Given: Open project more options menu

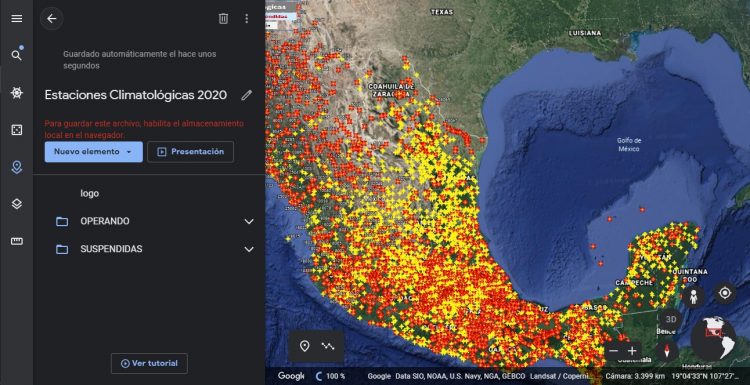Looking at the screenshot, I should point(247,19).
